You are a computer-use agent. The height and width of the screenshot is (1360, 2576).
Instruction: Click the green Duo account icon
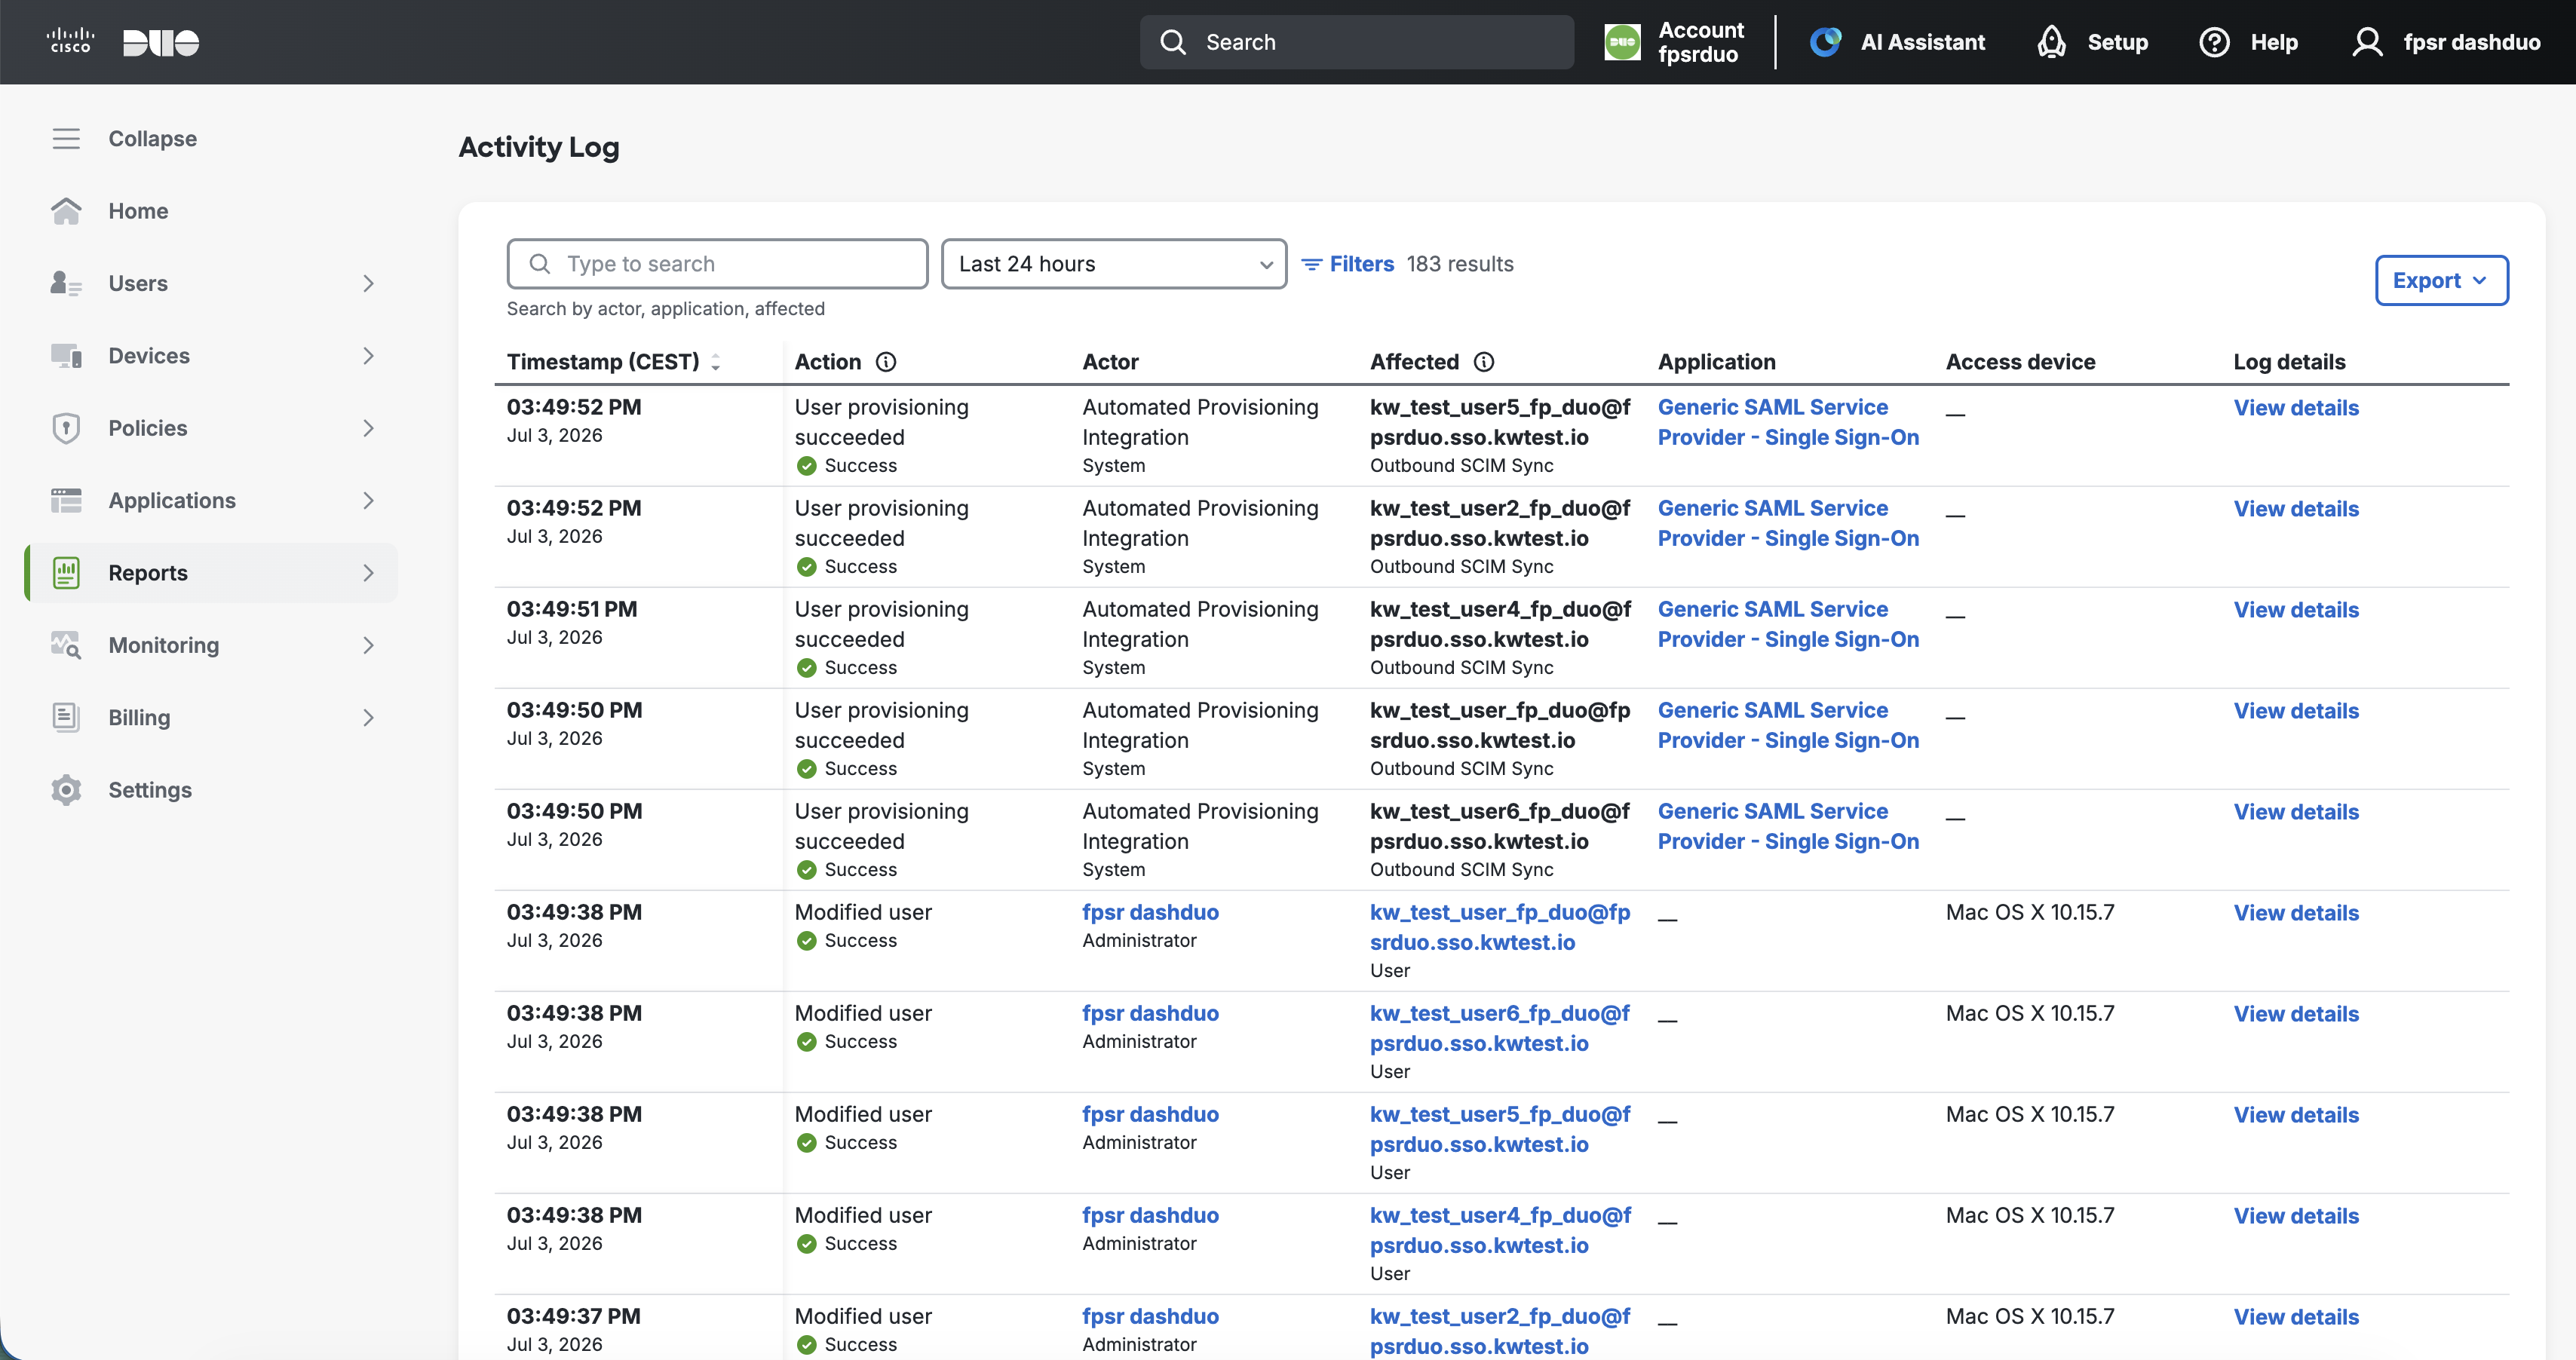point(1622,42)
